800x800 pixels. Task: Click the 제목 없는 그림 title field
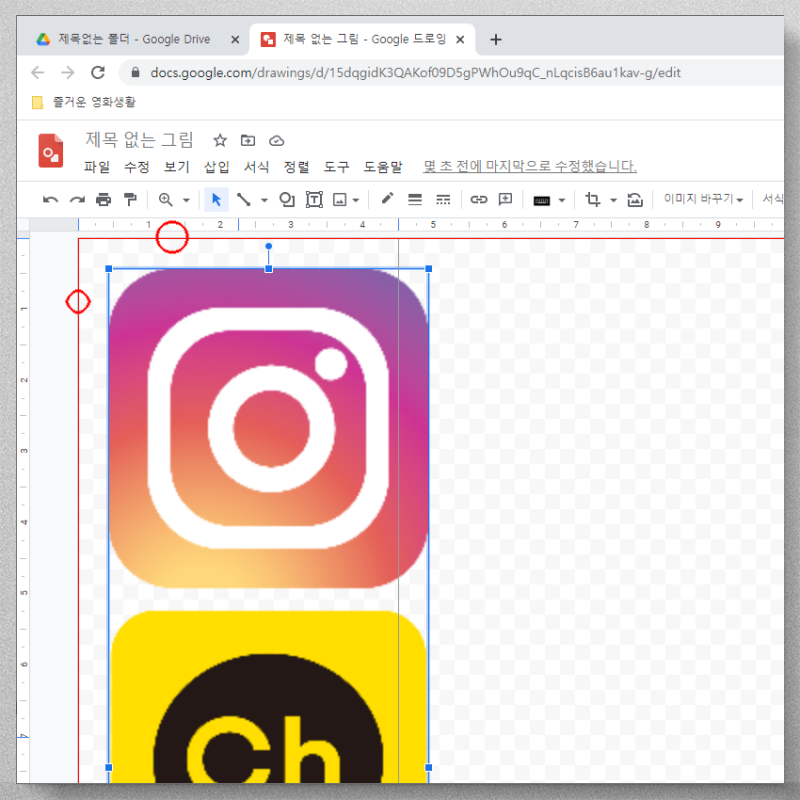pos(139,139)
